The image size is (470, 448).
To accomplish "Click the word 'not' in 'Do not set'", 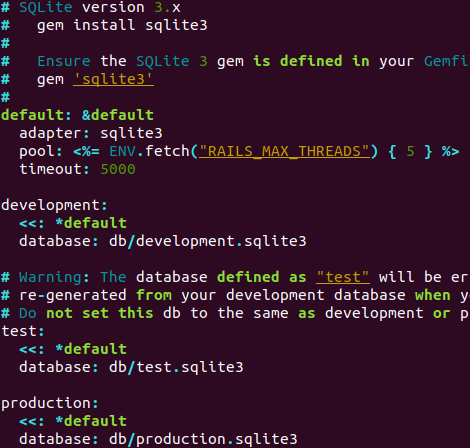I will [x=59, y=313].
